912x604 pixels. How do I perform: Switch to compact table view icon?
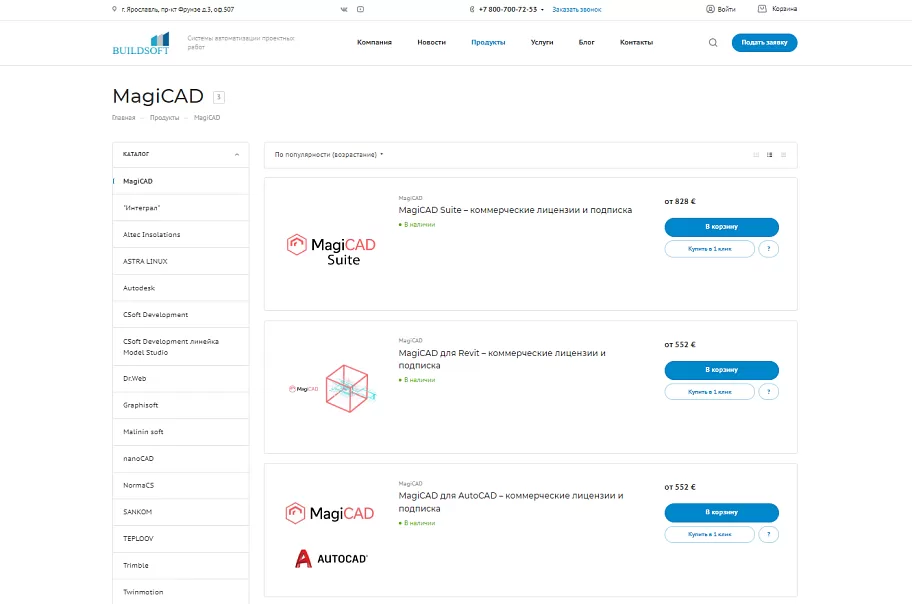[783, 155]
